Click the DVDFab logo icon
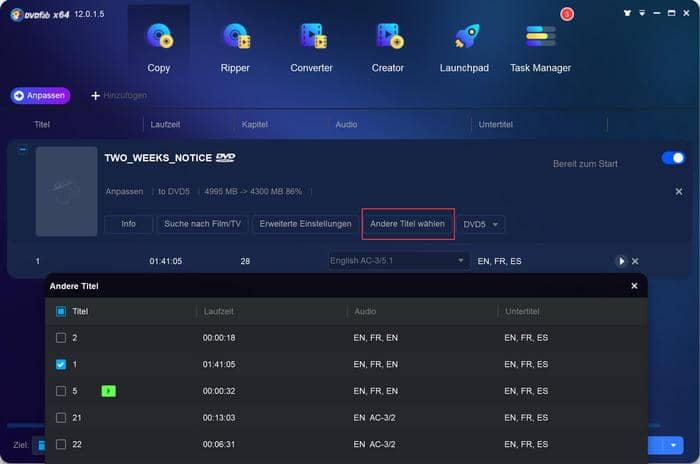The width and height of the screenshot is (700, 464). (x=17, y=15)
